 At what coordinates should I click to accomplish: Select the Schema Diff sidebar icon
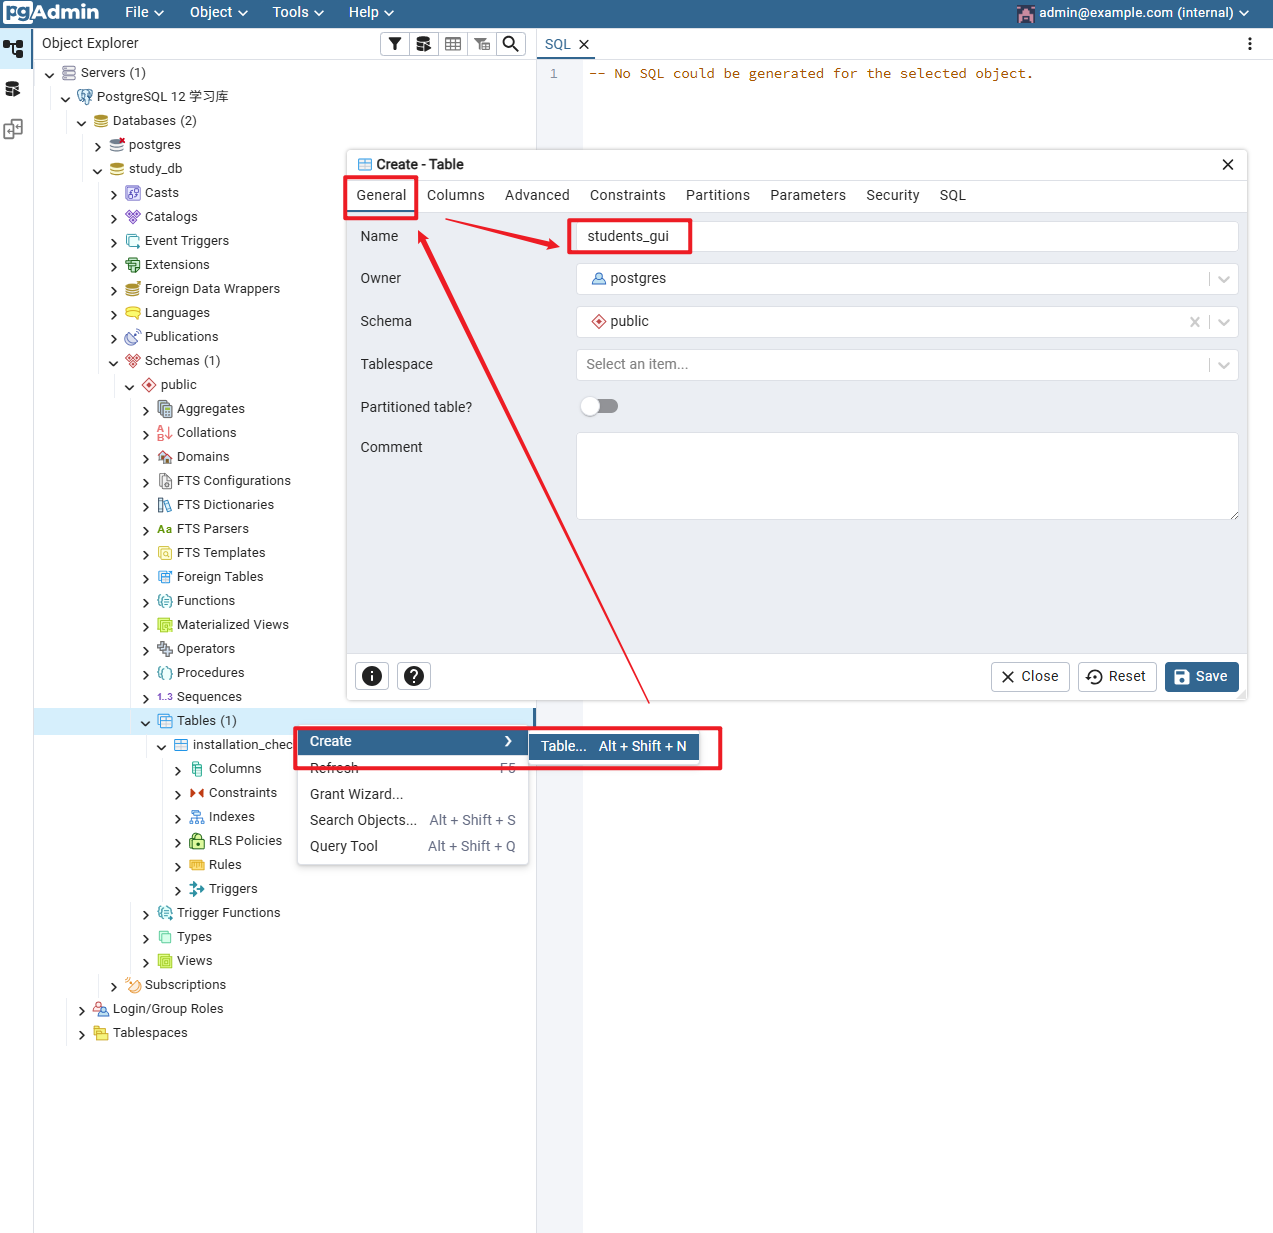point(13,129)
